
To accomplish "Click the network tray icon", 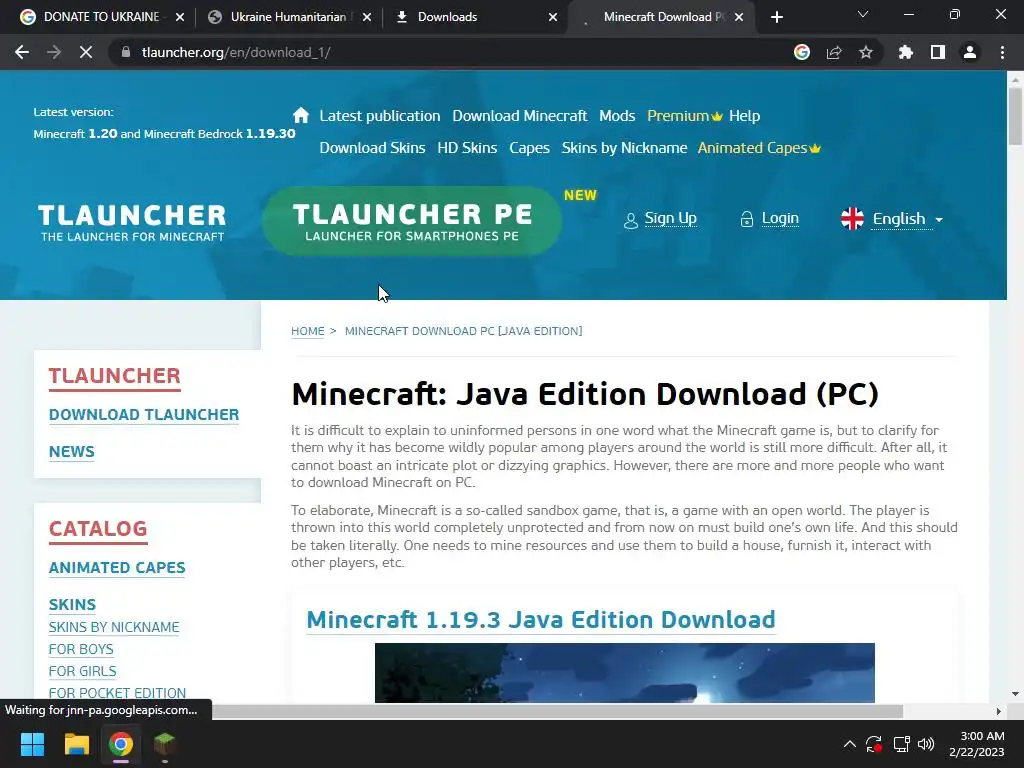I will click(901, 744).
